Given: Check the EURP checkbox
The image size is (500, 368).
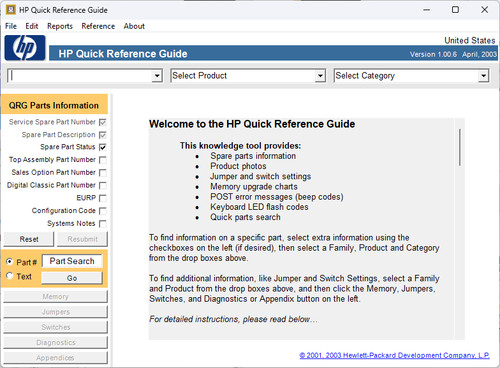Looking at the screenshot, I should point(103,198).
